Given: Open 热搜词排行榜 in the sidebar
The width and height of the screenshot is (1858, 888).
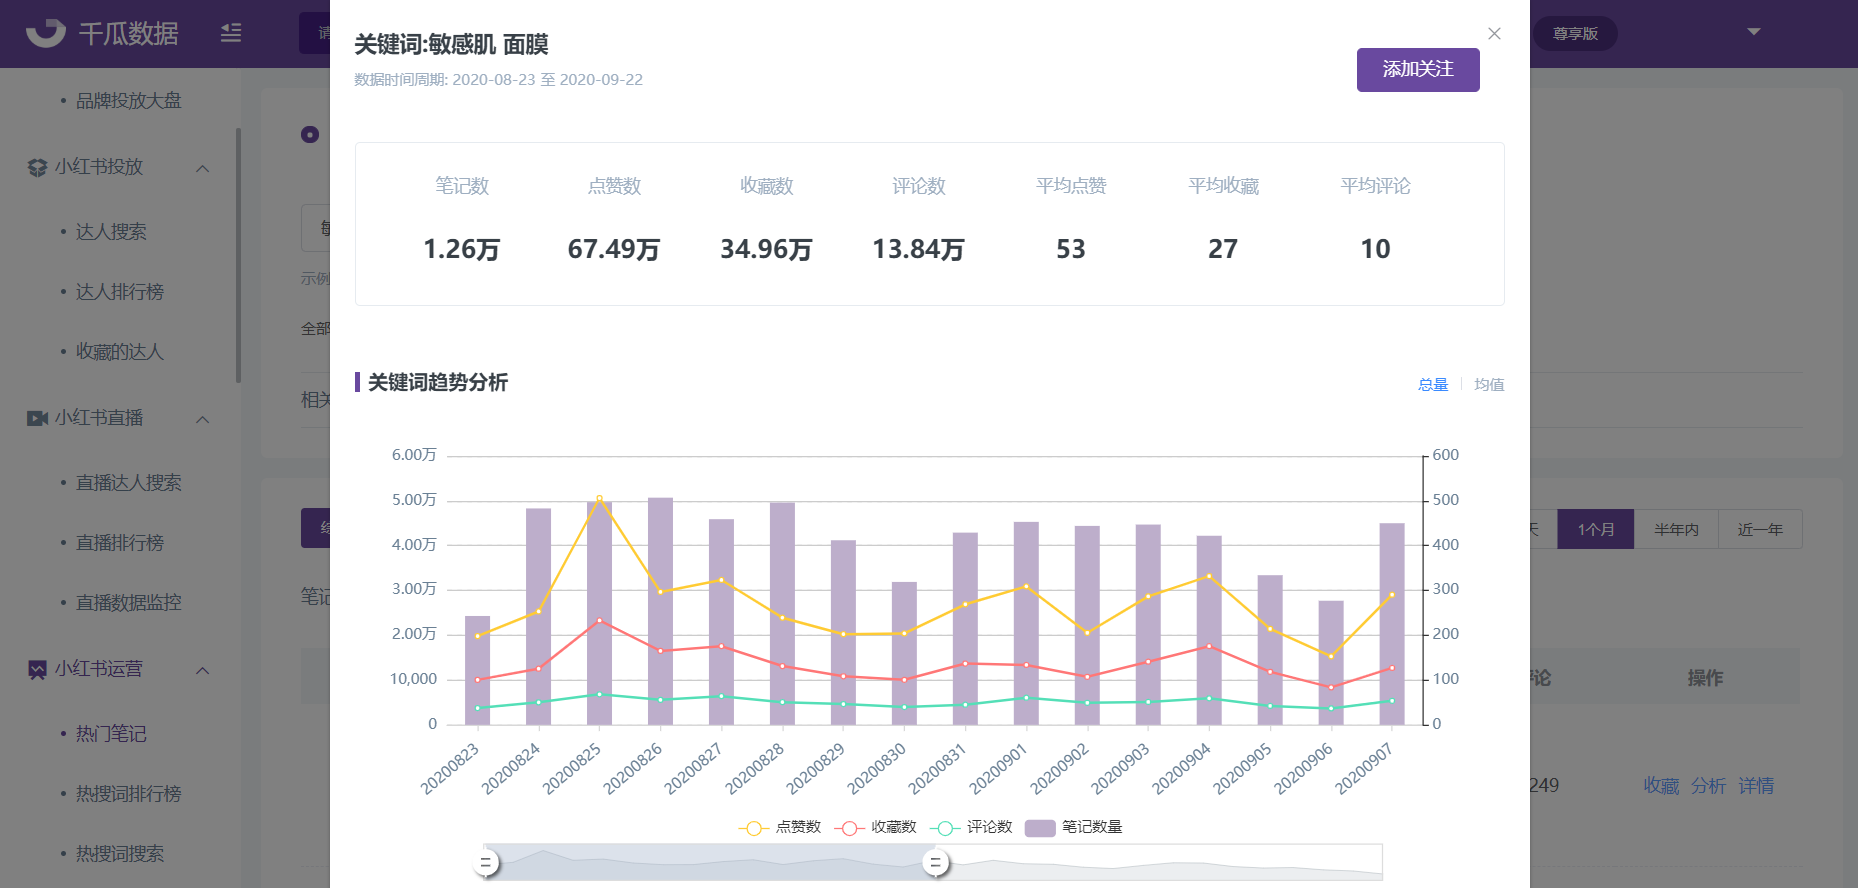Looking at the screenshot, I should pos(128,793).
